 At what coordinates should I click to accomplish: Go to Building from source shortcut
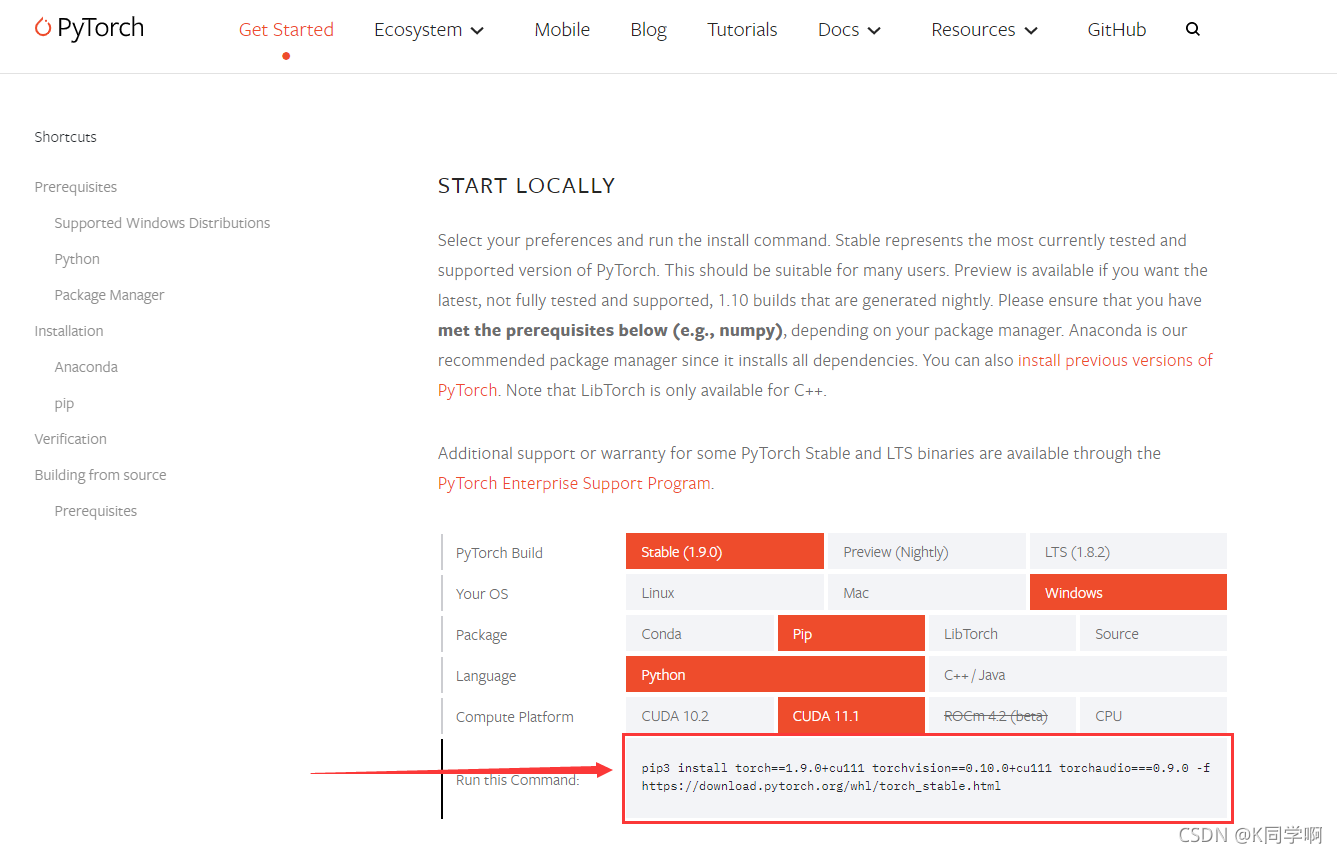coord(100,475)
